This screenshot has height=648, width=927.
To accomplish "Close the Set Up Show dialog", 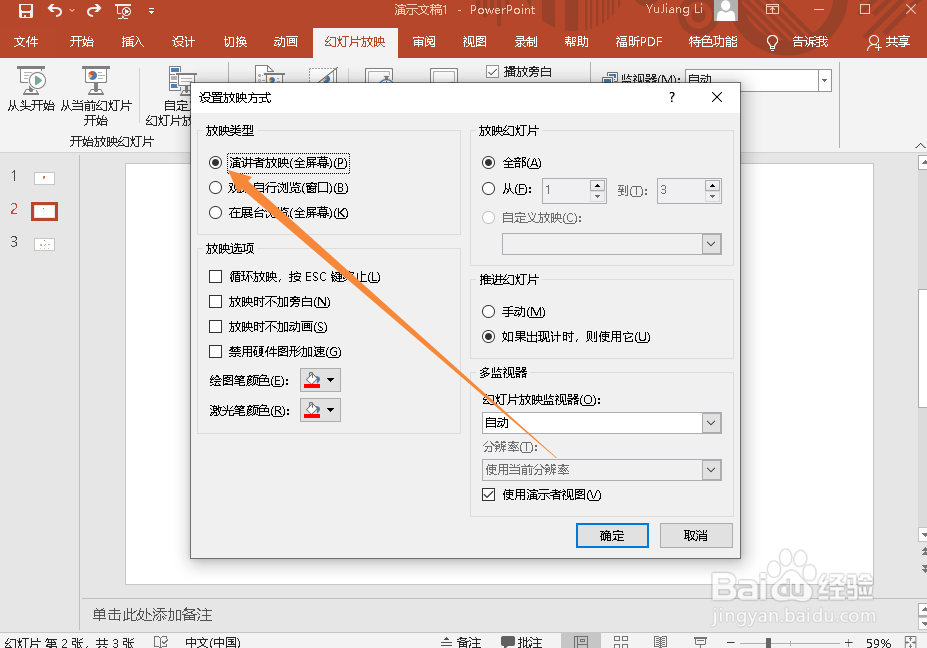I will [717, 98].
